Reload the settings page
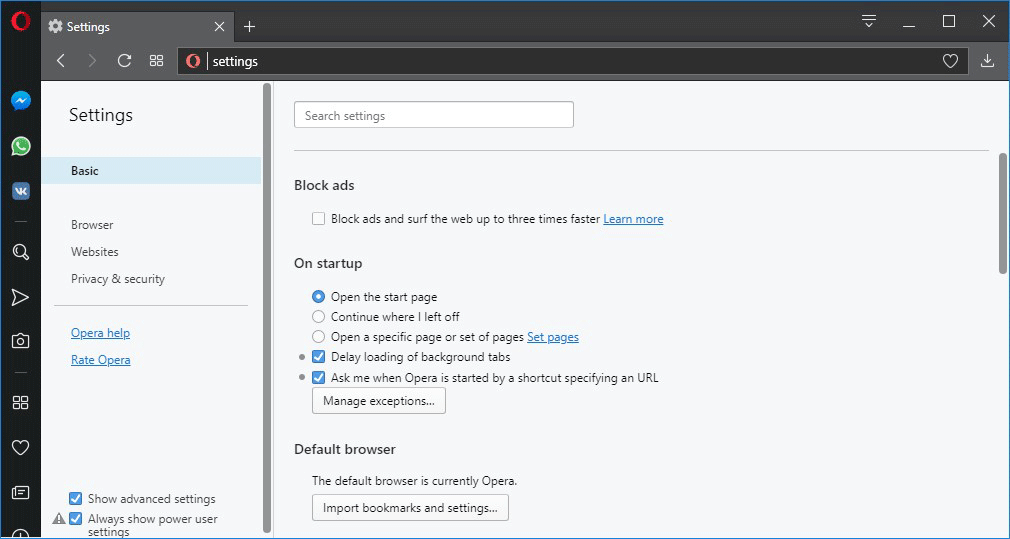The height and width of the screenshot is (539, 1010). click(x=124, y=61)
